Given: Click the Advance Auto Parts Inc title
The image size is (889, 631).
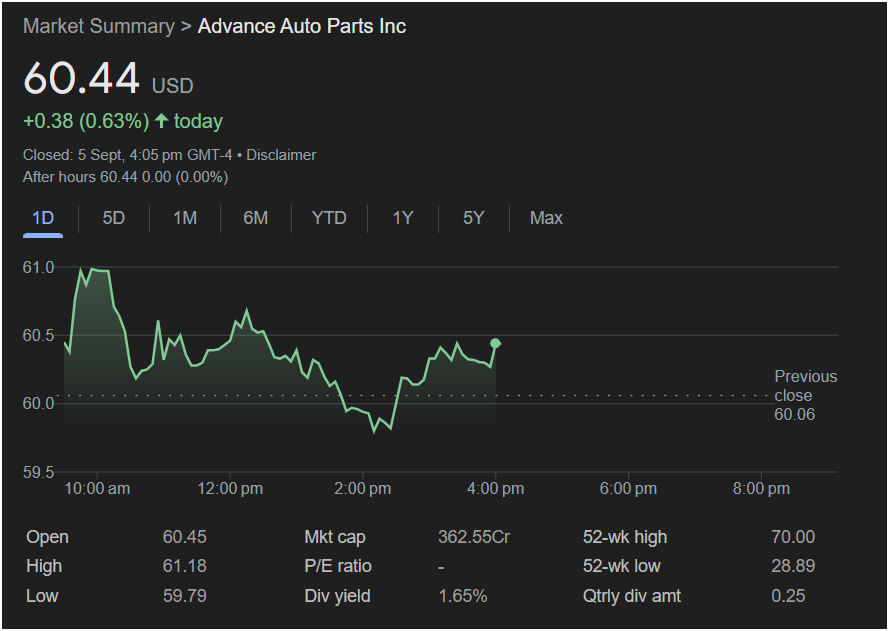Looking at the screenshot, I should coord(302,26).
